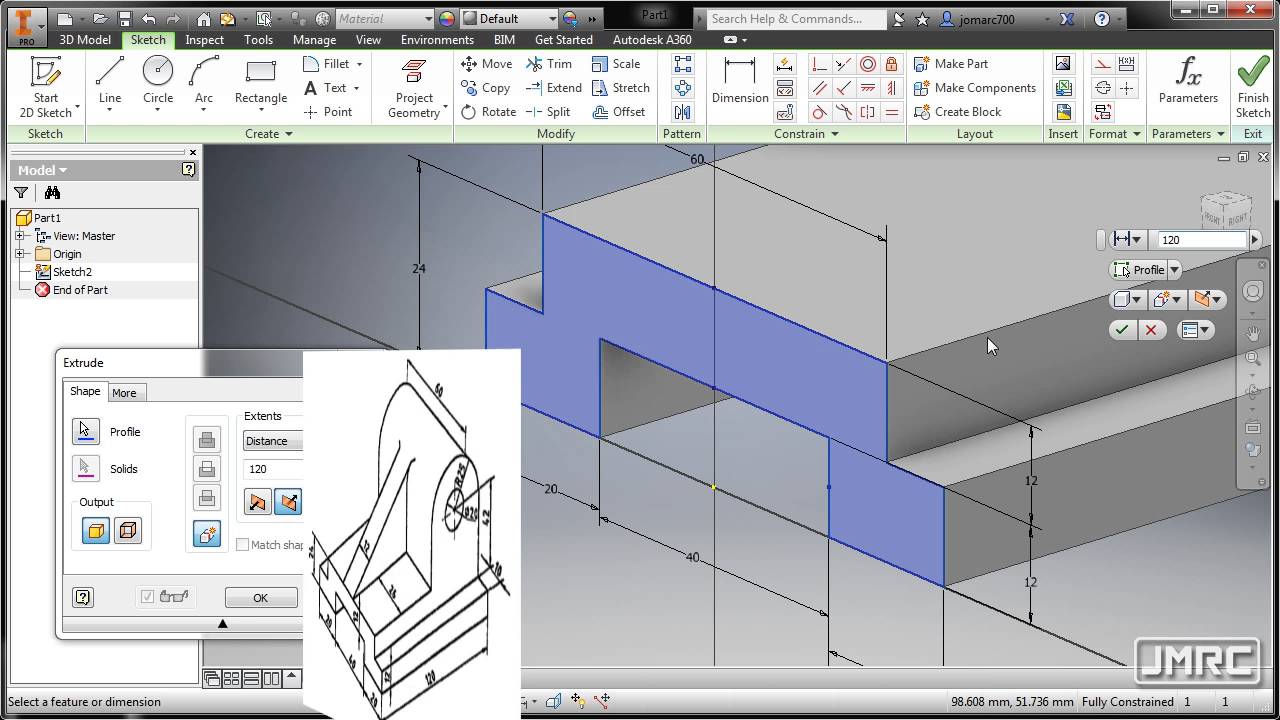Screen dimensions: 1280x720
Task: Open the Extents Distance dropdown
Action: [x=273, y=441]
